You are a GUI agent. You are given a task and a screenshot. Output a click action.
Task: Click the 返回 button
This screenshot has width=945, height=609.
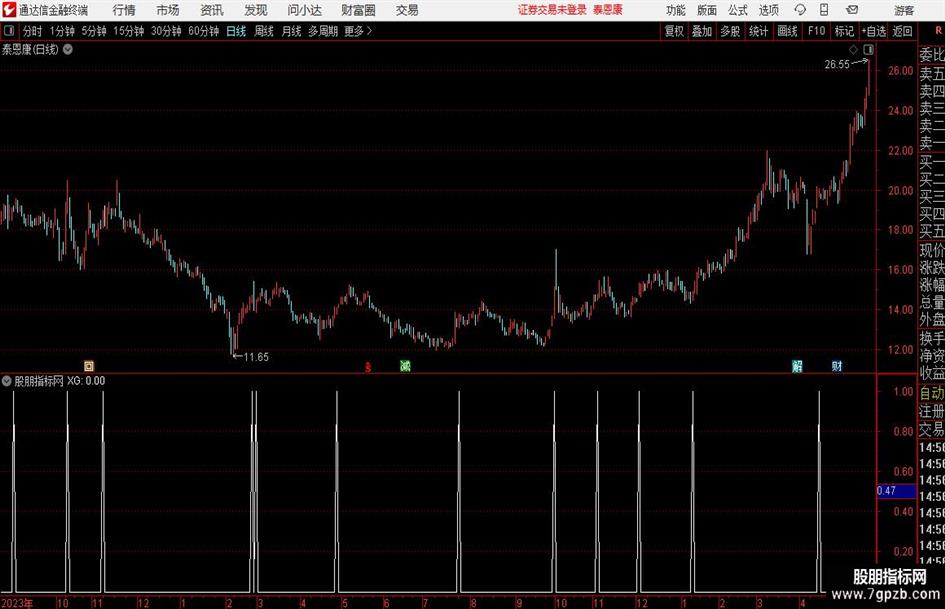[902, 31]
